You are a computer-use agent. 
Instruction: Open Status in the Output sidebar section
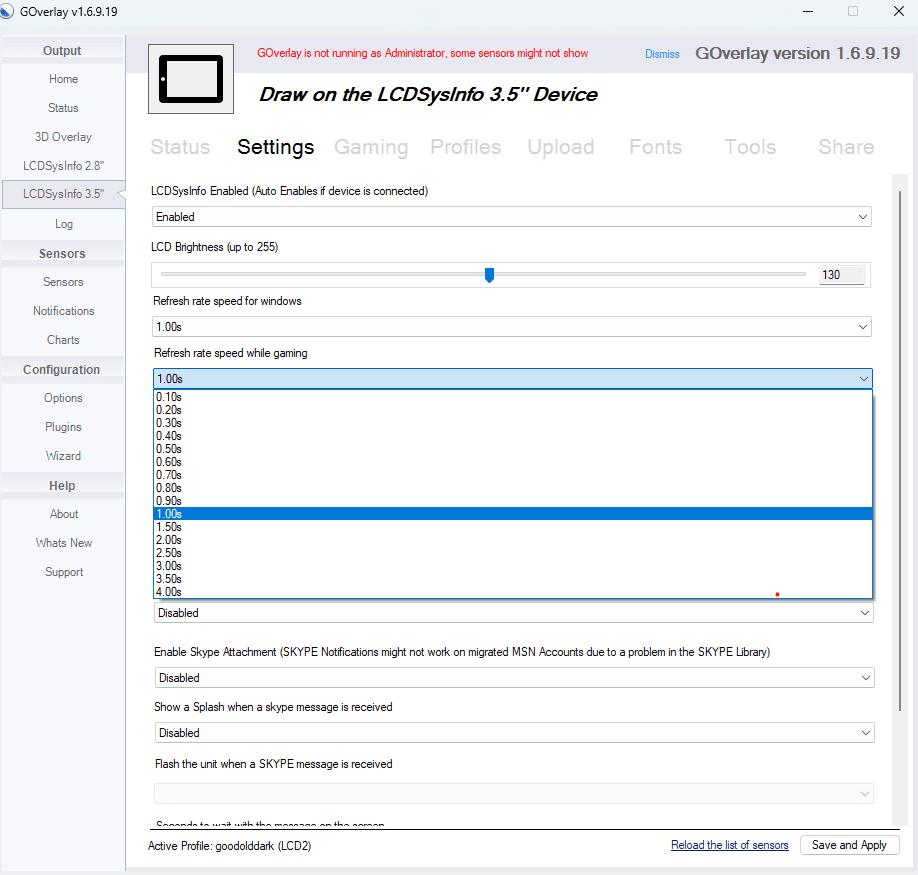(x=63, y=108)
